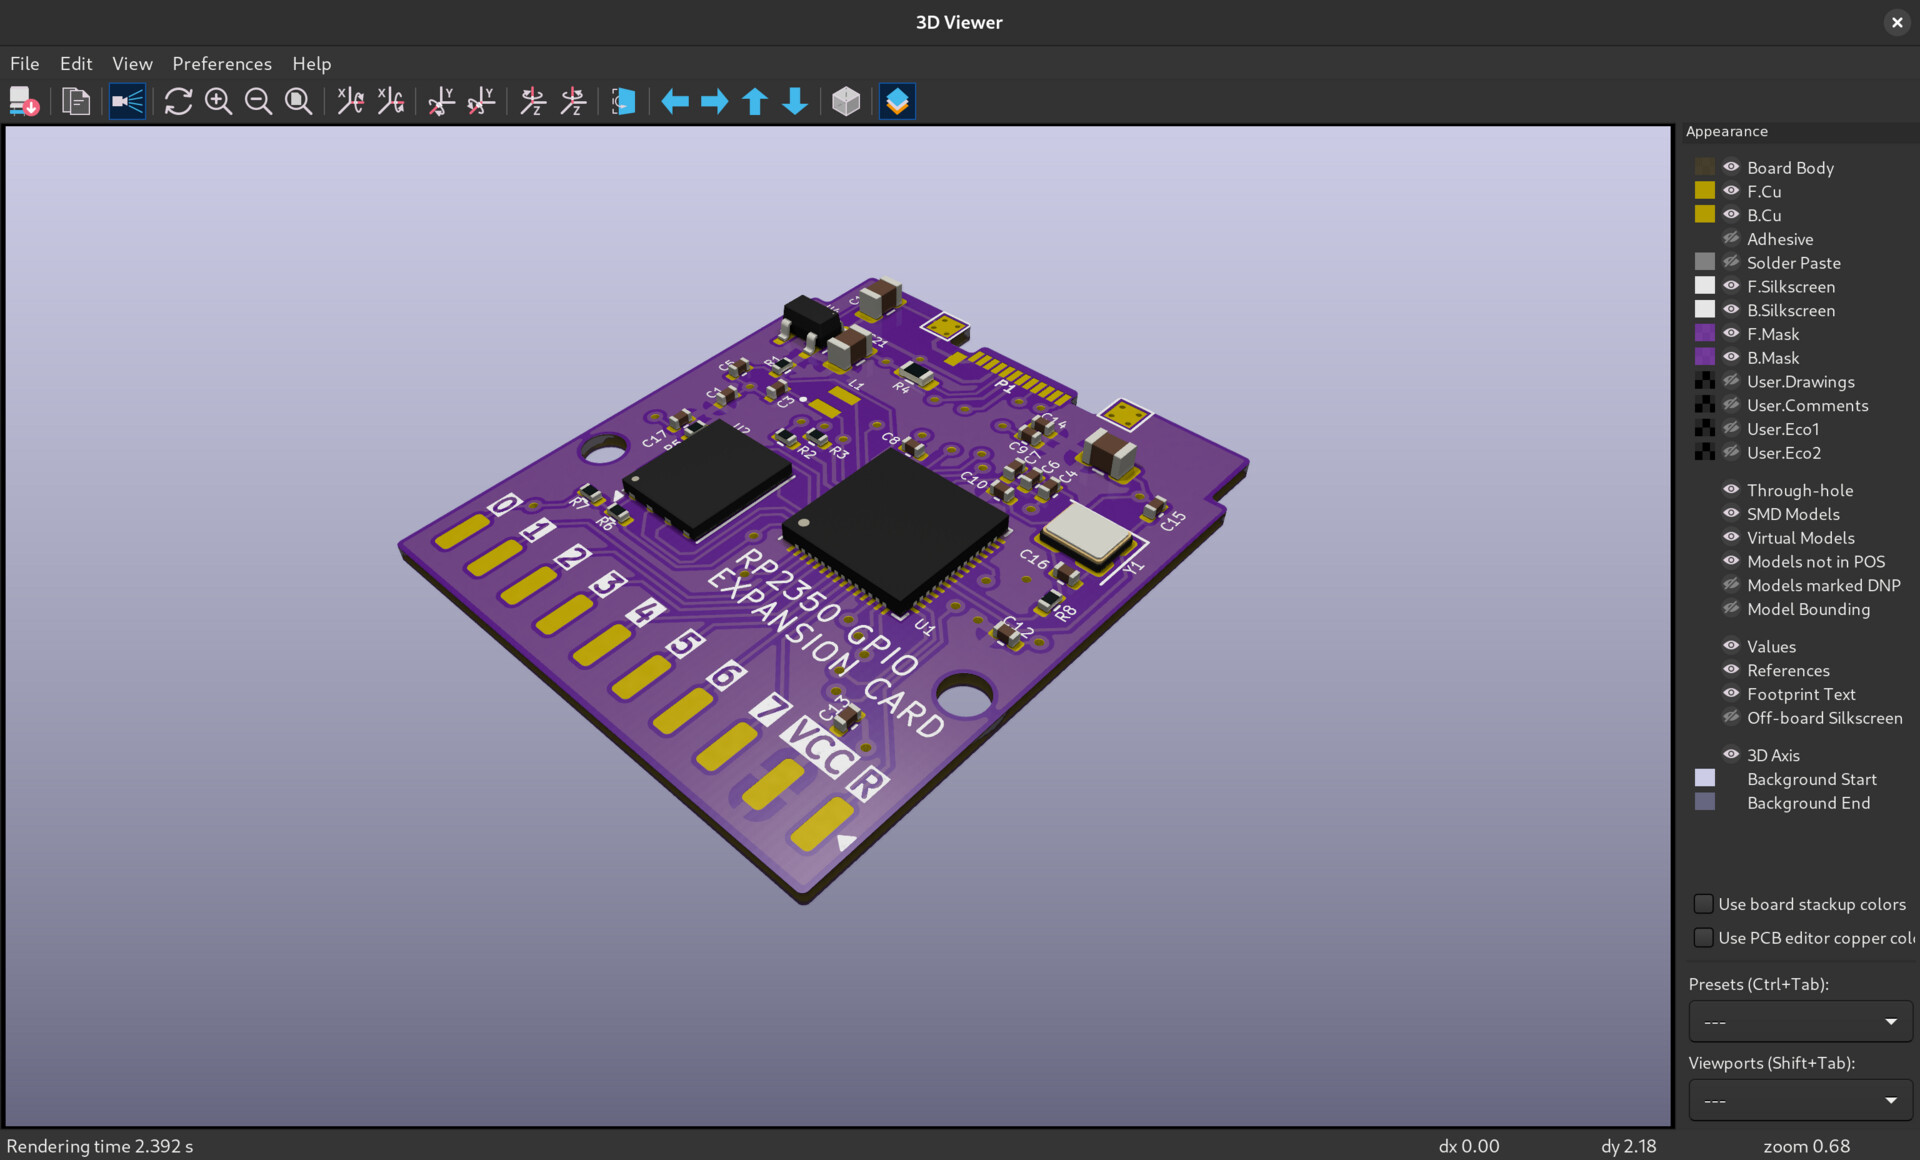Click the Zoom in magnifier icon

[x=218, y=101]
